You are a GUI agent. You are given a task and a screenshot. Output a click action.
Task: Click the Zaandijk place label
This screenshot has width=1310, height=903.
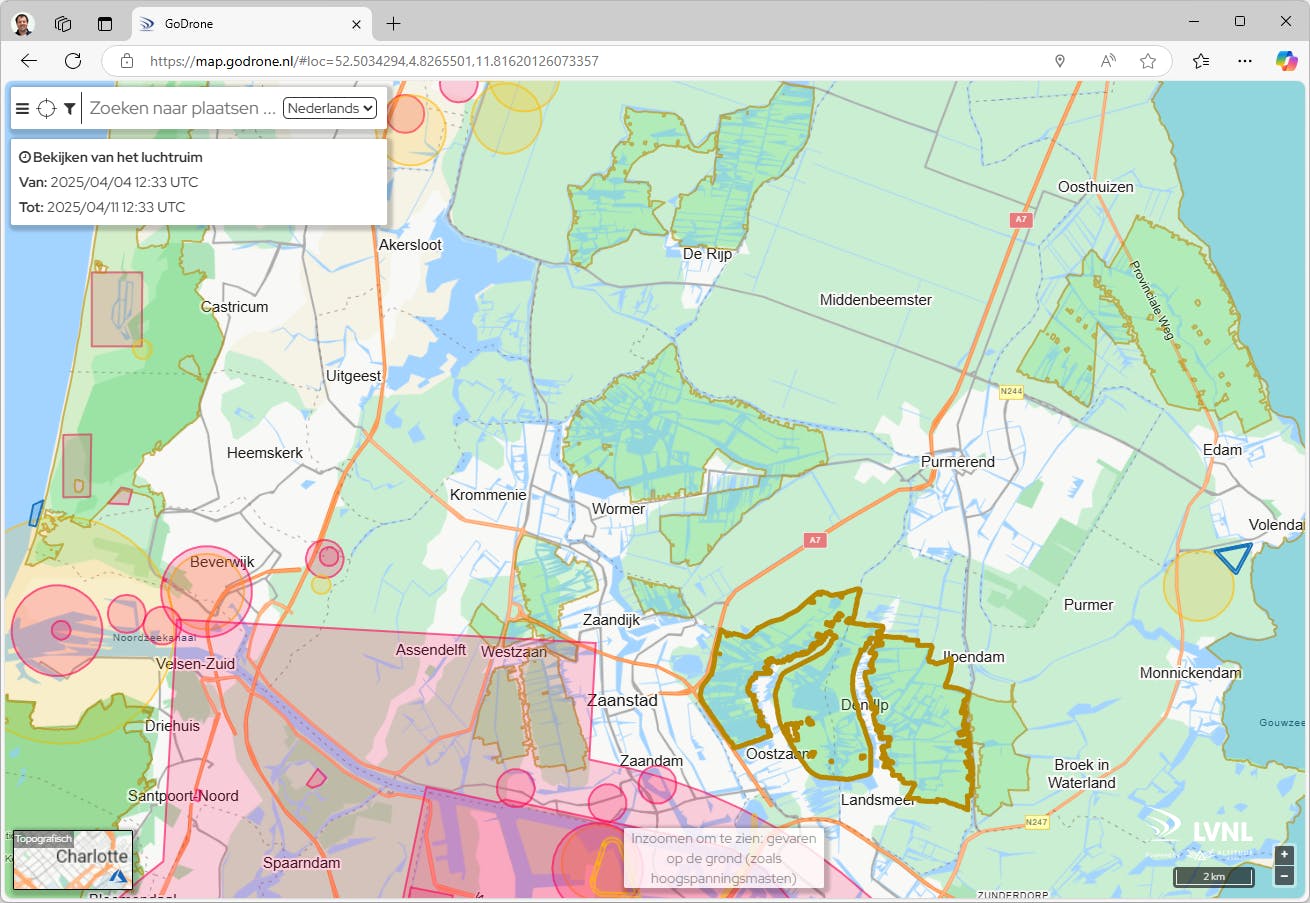click(611, 620)
